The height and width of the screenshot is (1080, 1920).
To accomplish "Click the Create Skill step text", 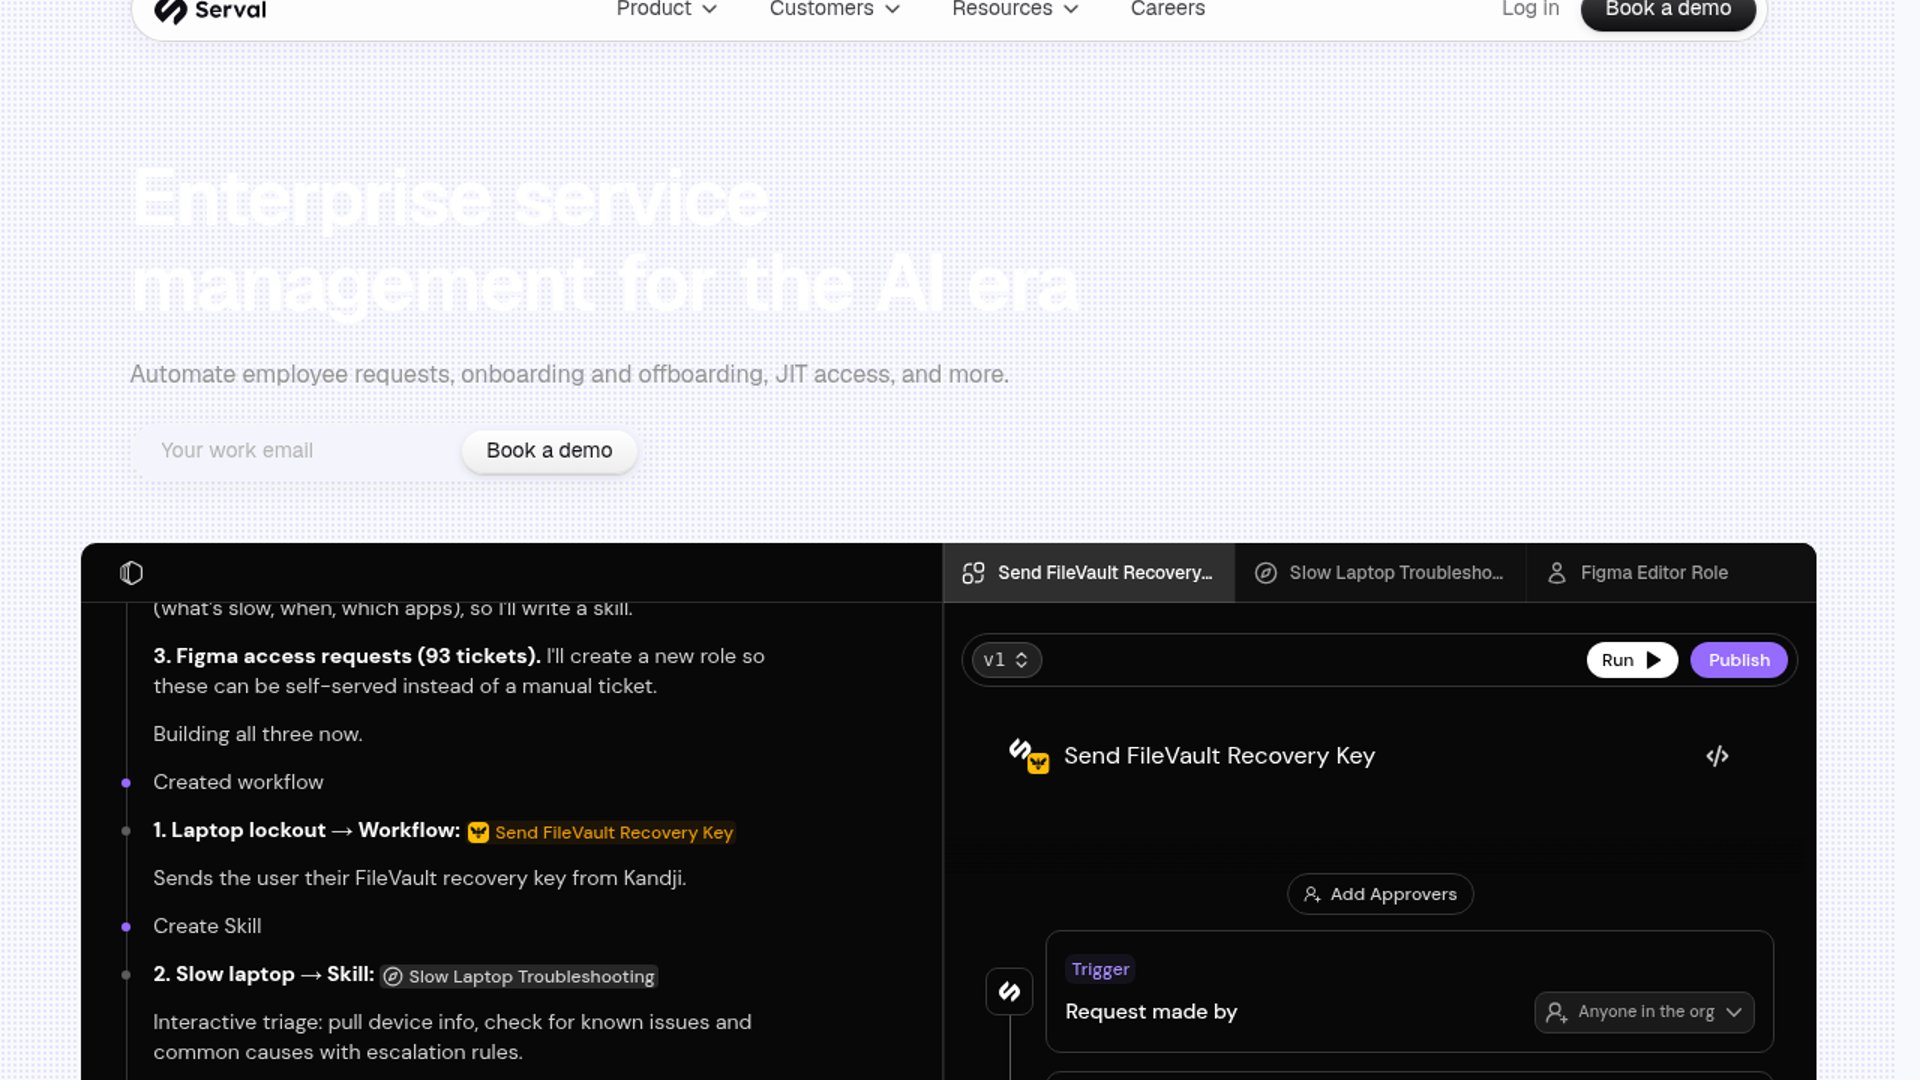I will [x=207, y=926].
